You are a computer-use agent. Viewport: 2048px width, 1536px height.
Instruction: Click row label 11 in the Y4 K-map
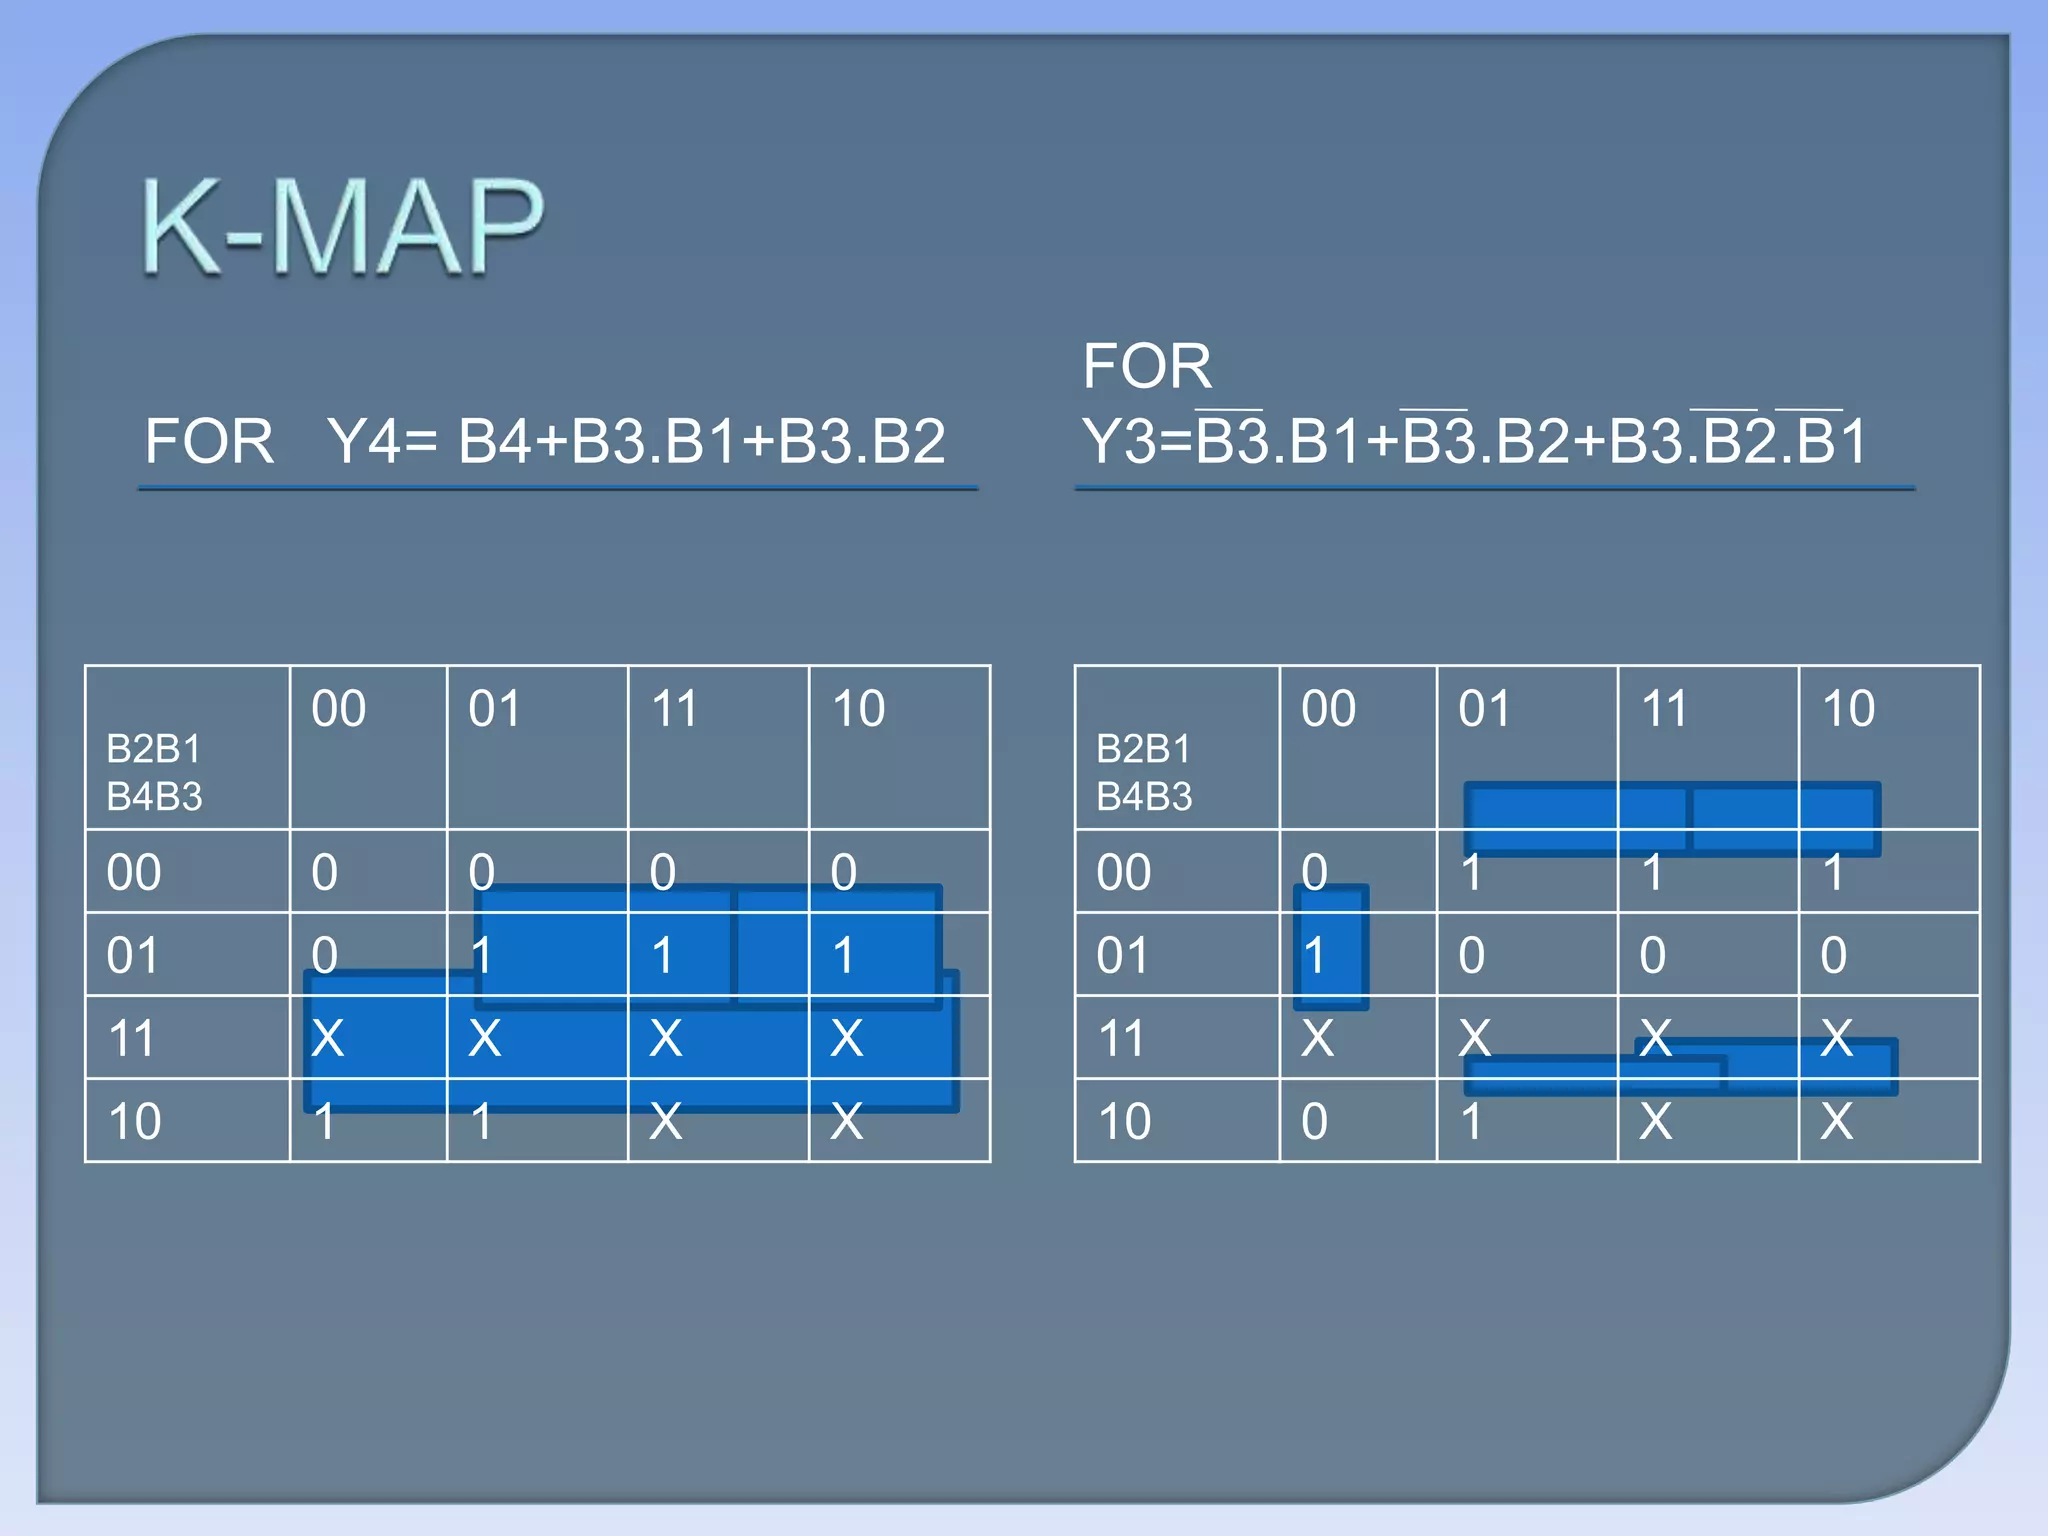click(188, 1037)
